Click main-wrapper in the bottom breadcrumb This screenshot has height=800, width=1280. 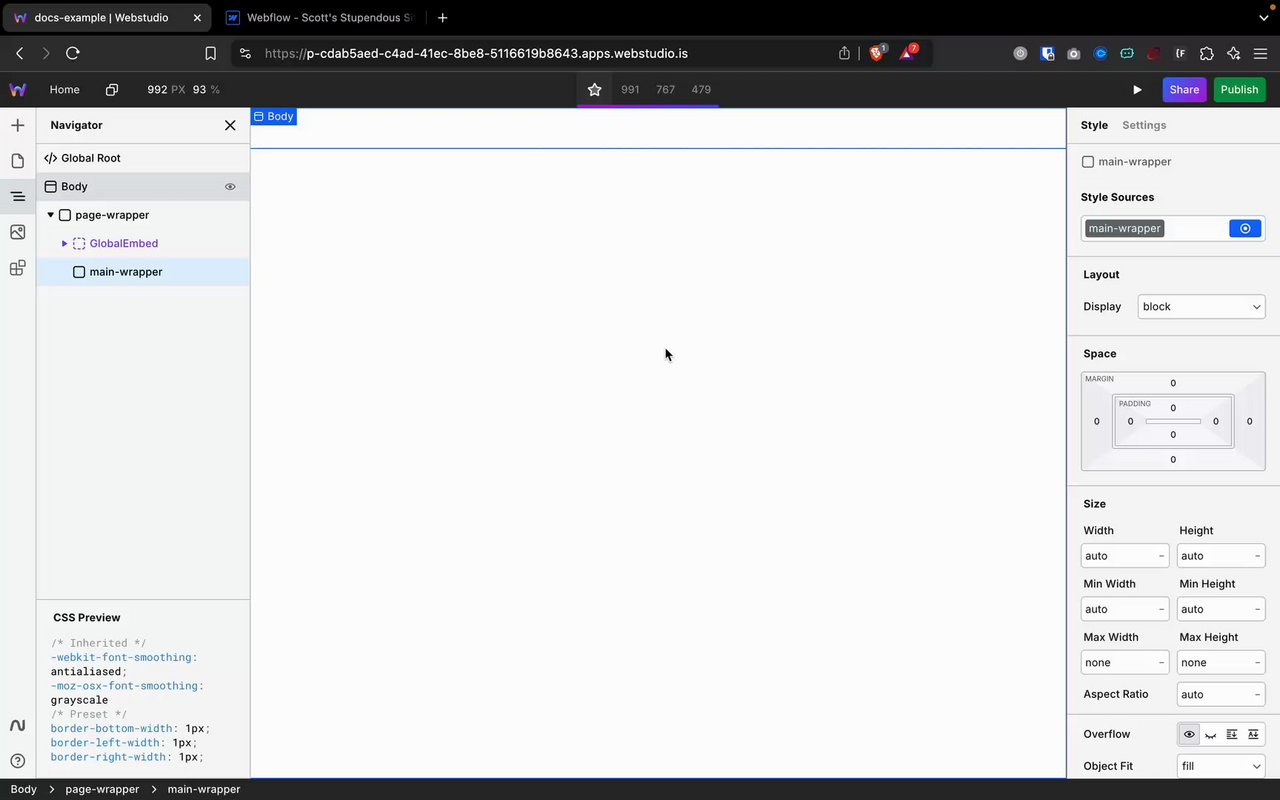[204, 789]
